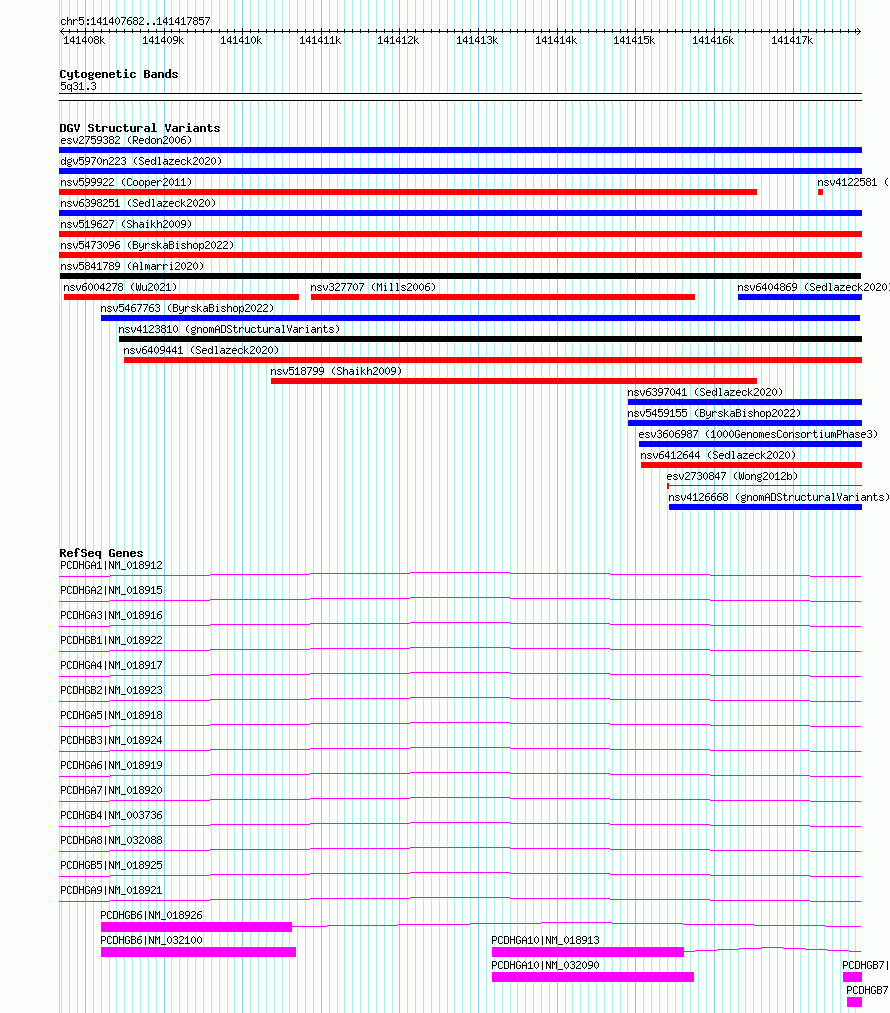Click the esv2759382 (Redon2006) variant label
Viewport: 890px width, 1013px height.
[126, 140]
